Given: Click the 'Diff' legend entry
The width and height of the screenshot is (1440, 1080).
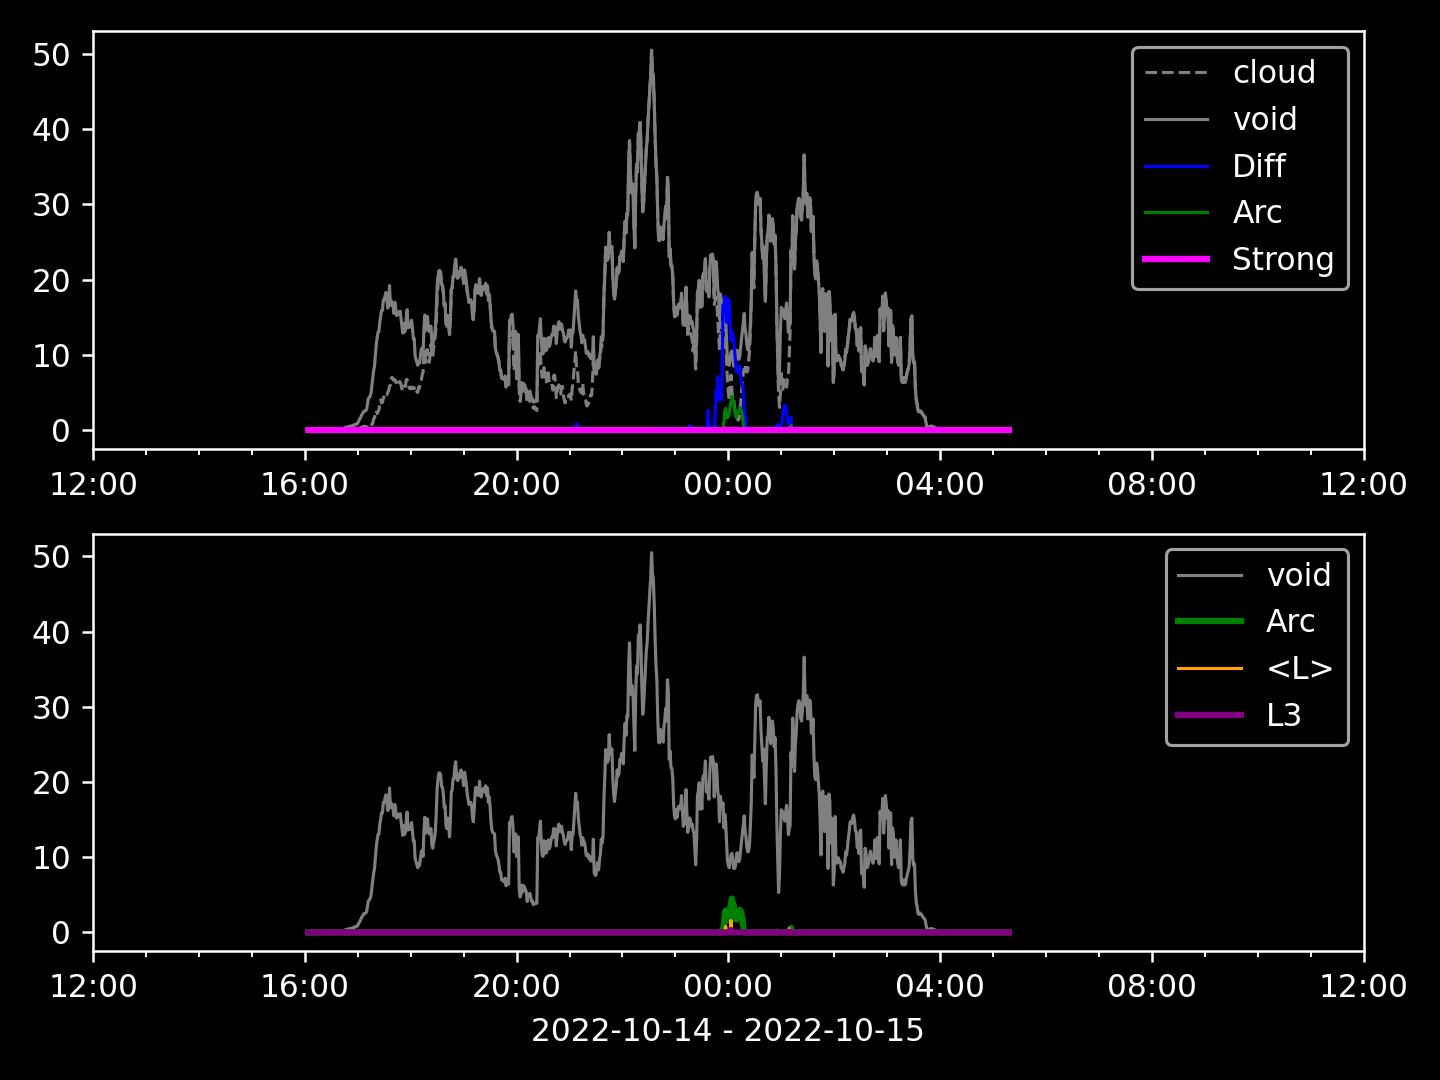Looking at the screenshot, I should click(x=1258, y=166).
